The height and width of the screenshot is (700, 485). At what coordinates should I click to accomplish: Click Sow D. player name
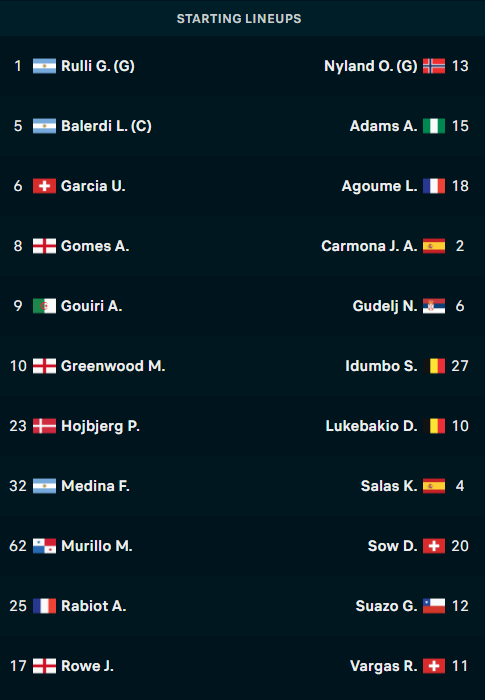(x=392, y=546)
